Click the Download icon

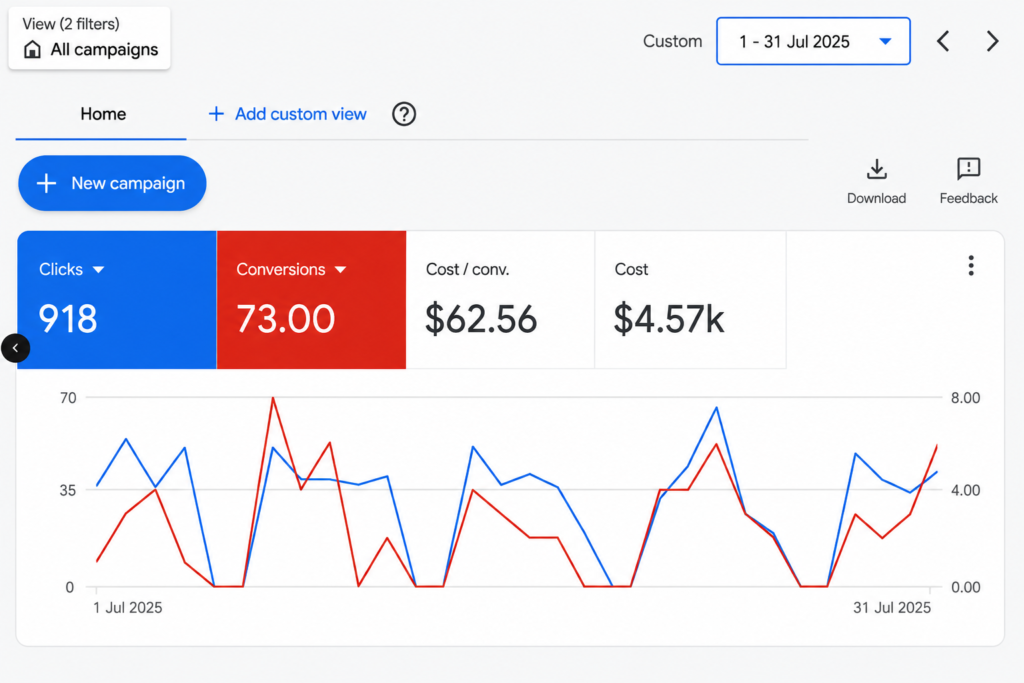coord(876,169)
